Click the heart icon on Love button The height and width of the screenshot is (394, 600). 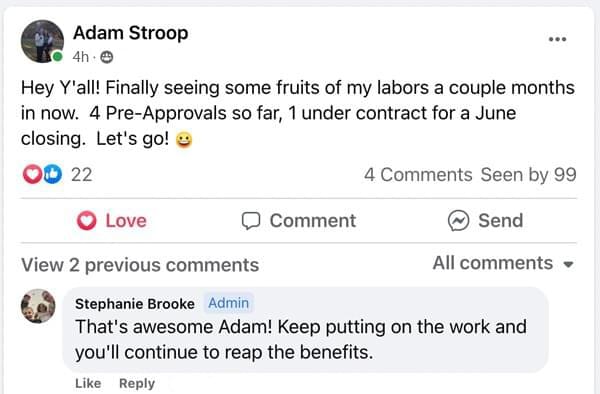[86, 221]
